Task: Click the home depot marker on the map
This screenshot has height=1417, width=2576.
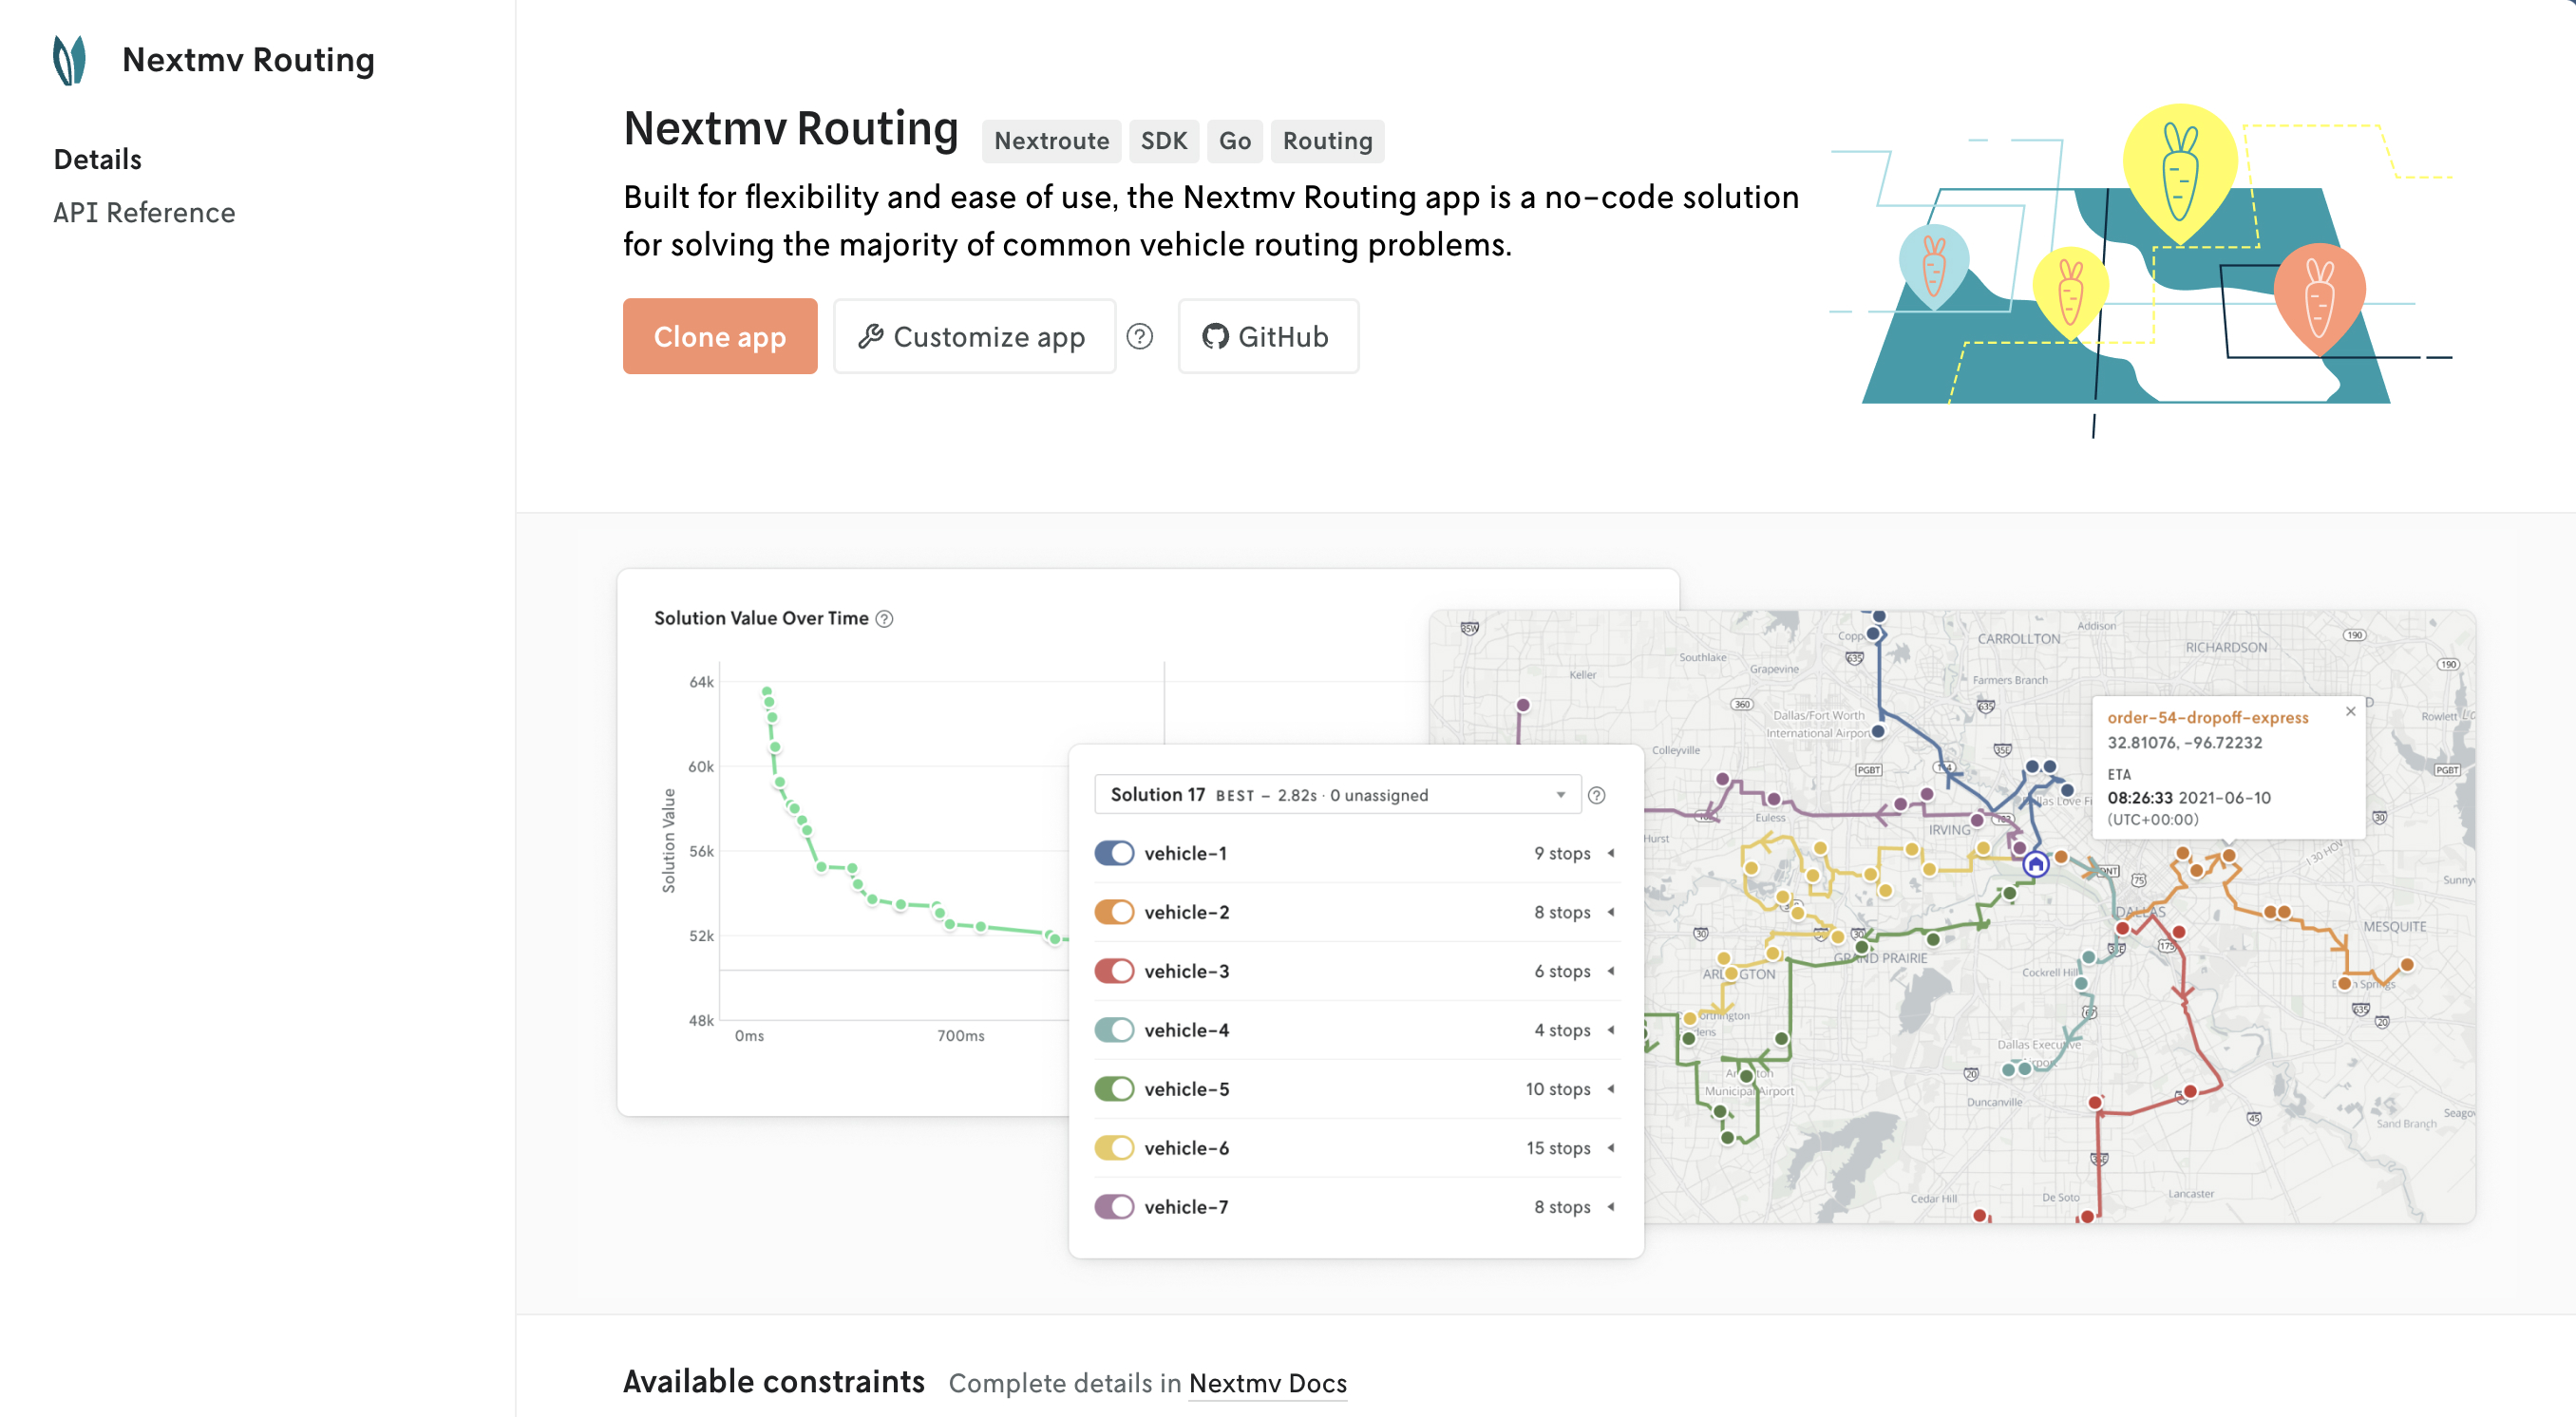Action: click(x=2035, y=864)
